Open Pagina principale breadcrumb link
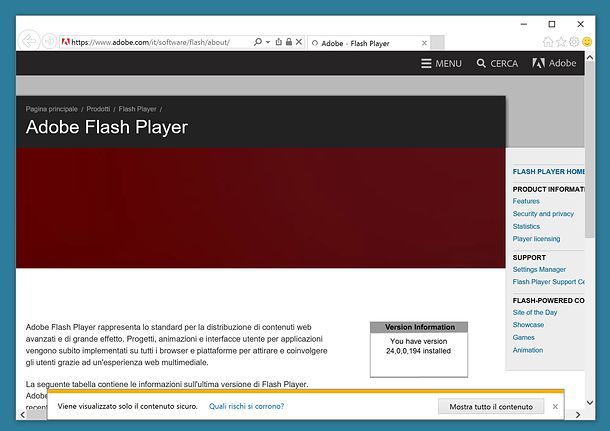This screenshot has height=431, width=610. 52,109
